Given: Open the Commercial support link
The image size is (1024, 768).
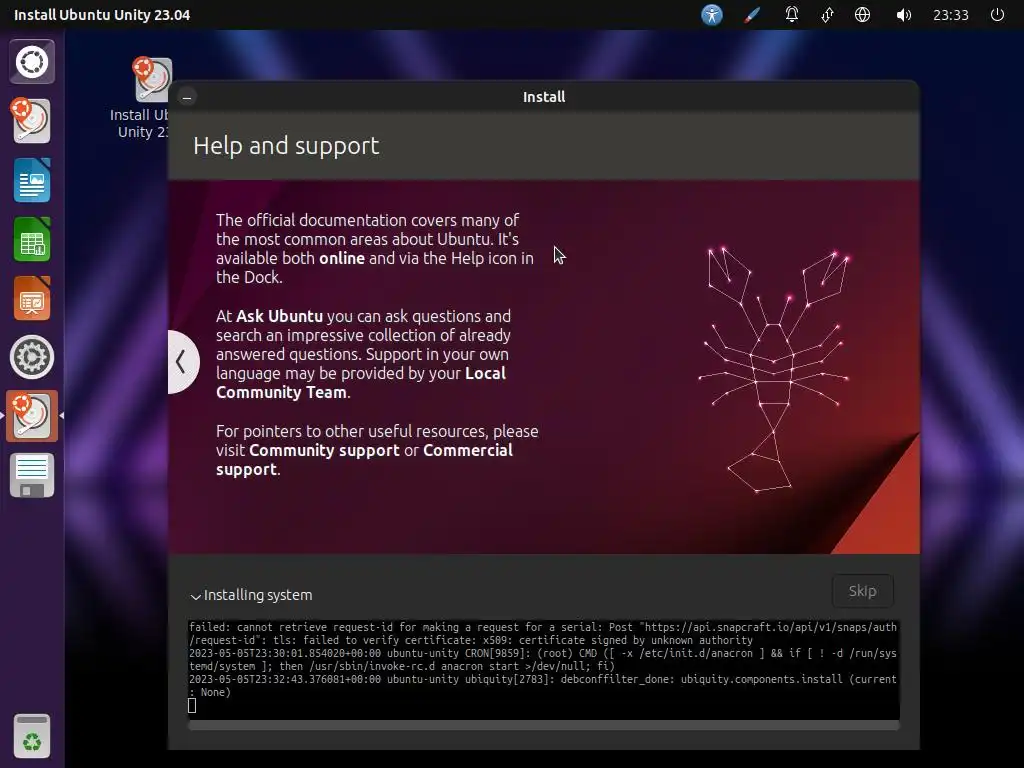Looking at the screenshot, I should click(x=364, y=460).
